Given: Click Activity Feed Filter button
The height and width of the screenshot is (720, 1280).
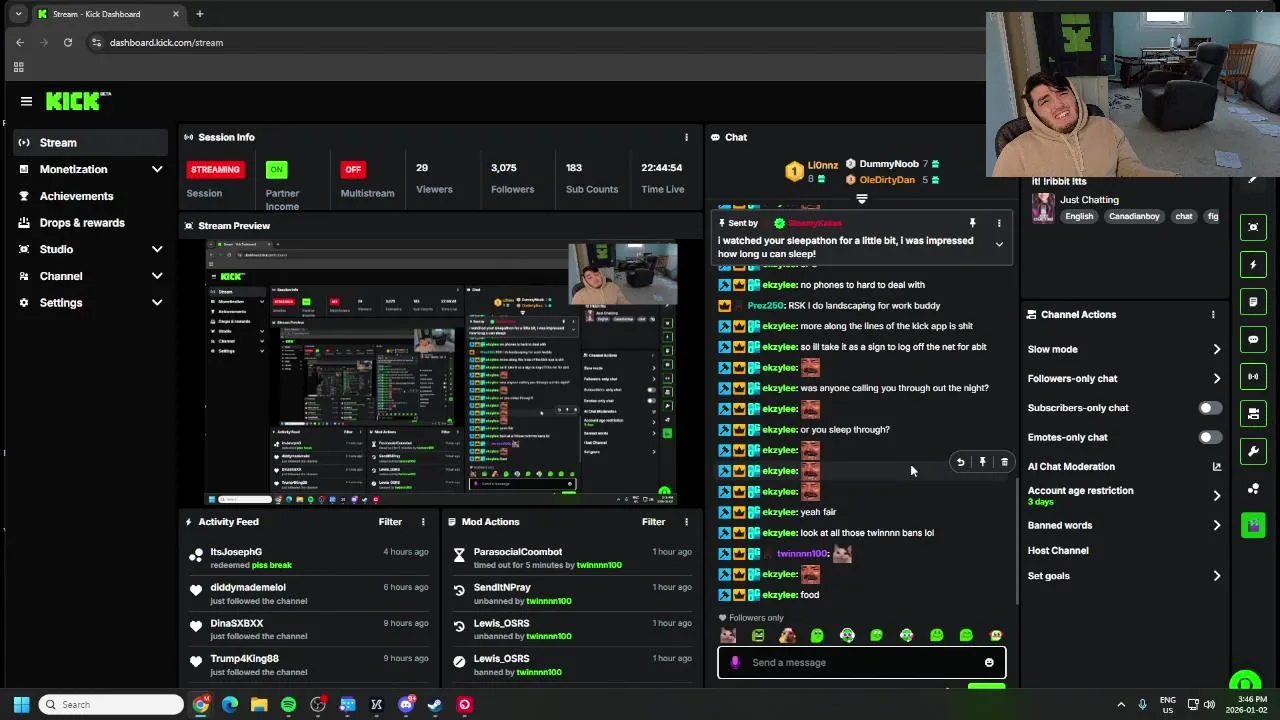Looking at the screenshot, I should (x=390, y=522).
